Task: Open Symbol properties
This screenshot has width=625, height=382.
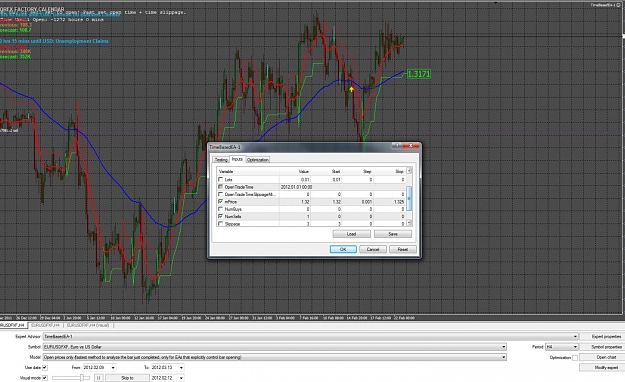Action: point(602,347)
